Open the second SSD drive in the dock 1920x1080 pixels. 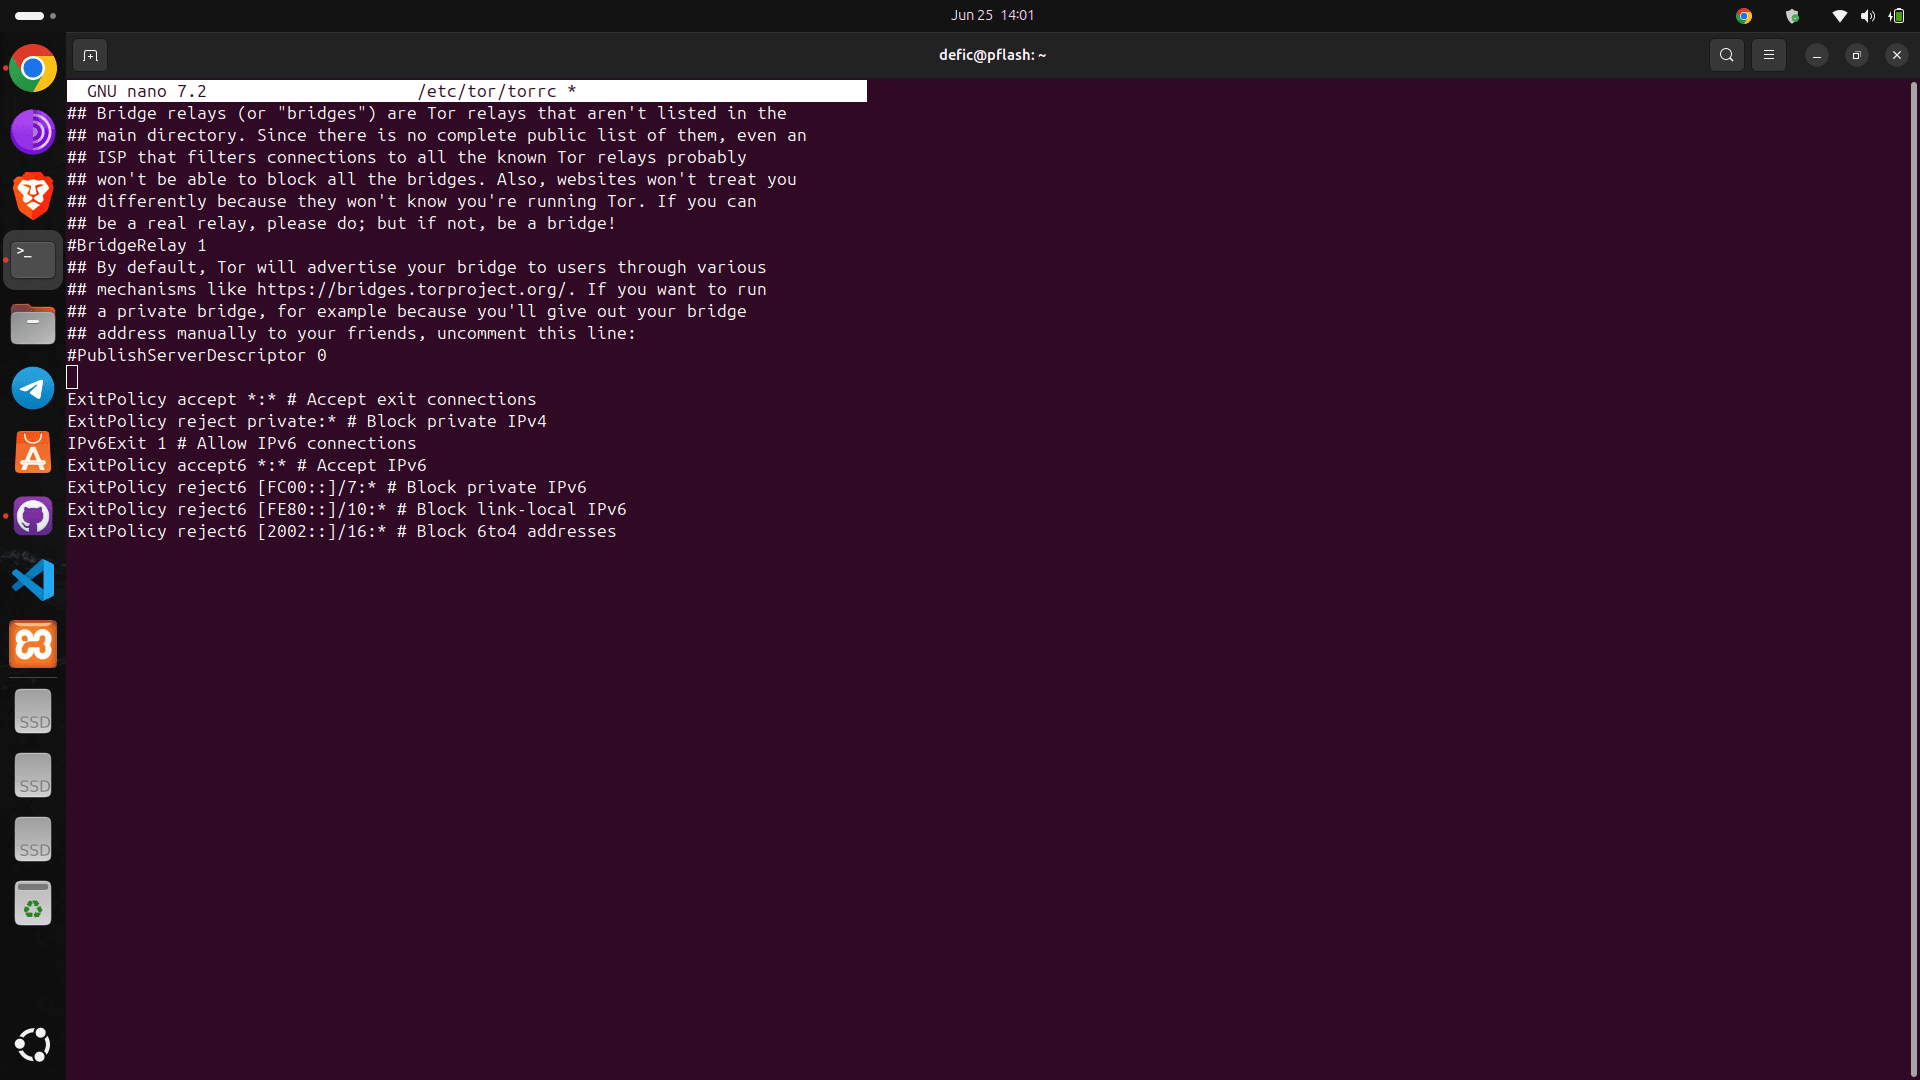tap(33, 776)
